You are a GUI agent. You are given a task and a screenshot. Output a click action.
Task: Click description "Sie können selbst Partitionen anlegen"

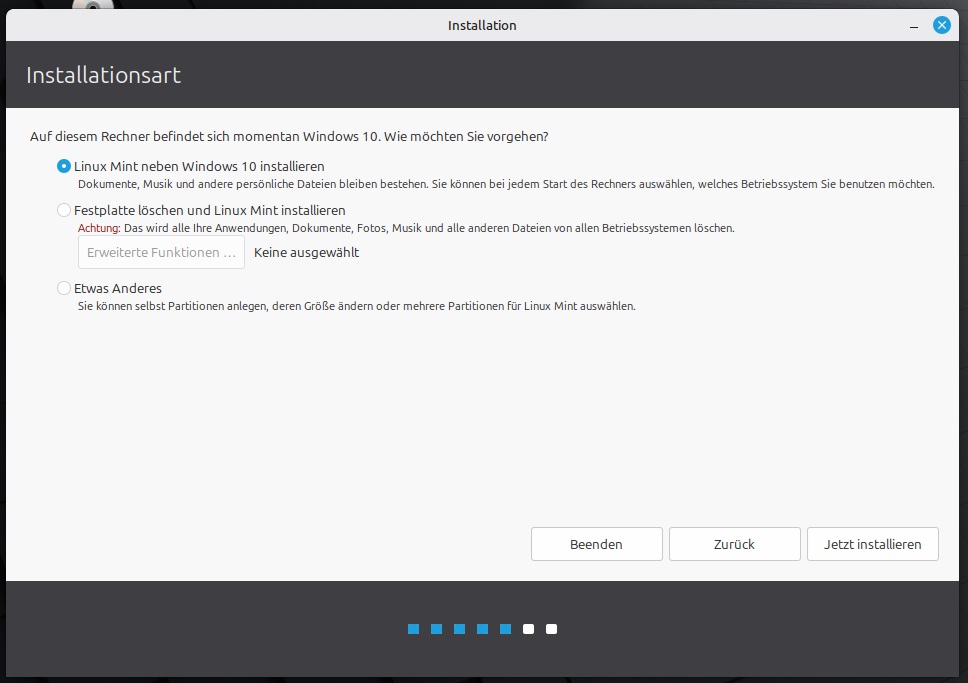coord(356,306)
